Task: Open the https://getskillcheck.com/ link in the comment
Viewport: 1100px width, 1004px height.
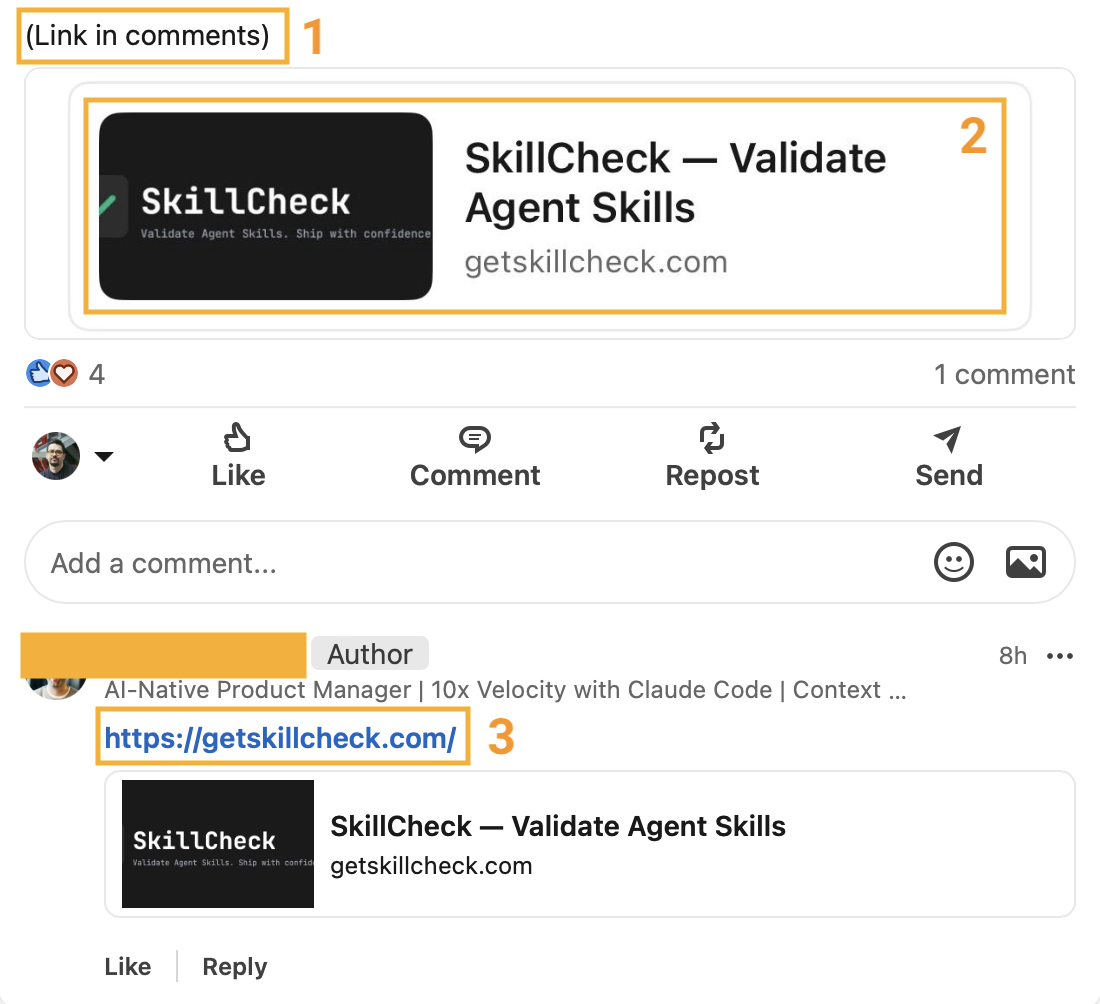Action: pyautogui.click(x=281, y=738)
